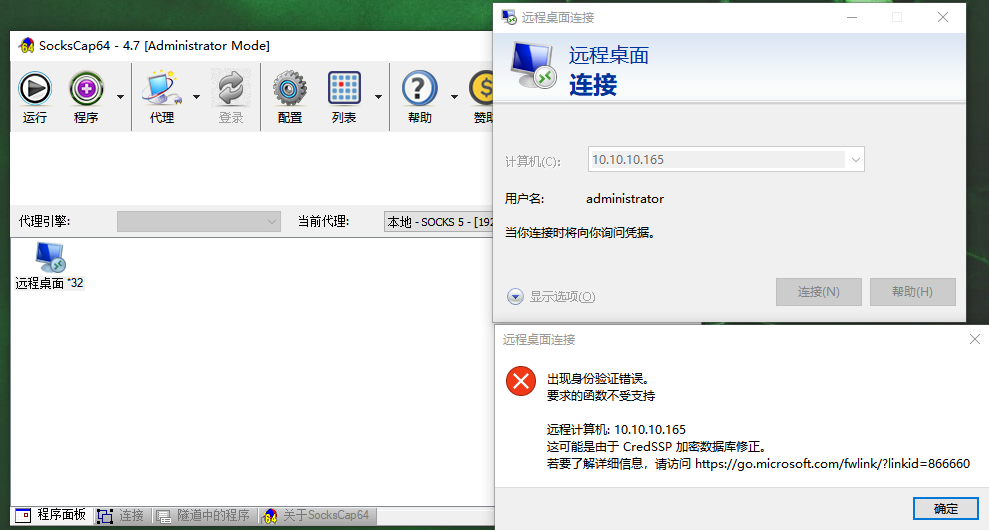The width and height of the screenshot is (989, 530).
Task: Click the CredSSP 加密数据库修正 text line
Action: tap(657, 447)
